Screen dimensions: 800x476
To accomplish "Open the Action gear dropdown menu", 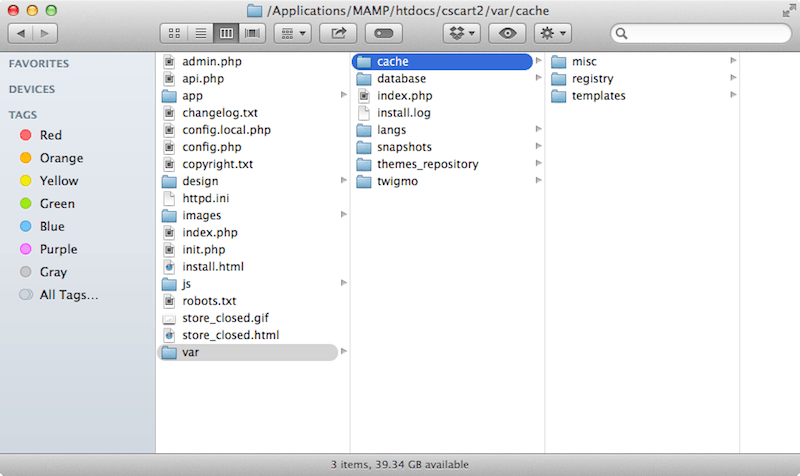I will (x=553, y=33).
